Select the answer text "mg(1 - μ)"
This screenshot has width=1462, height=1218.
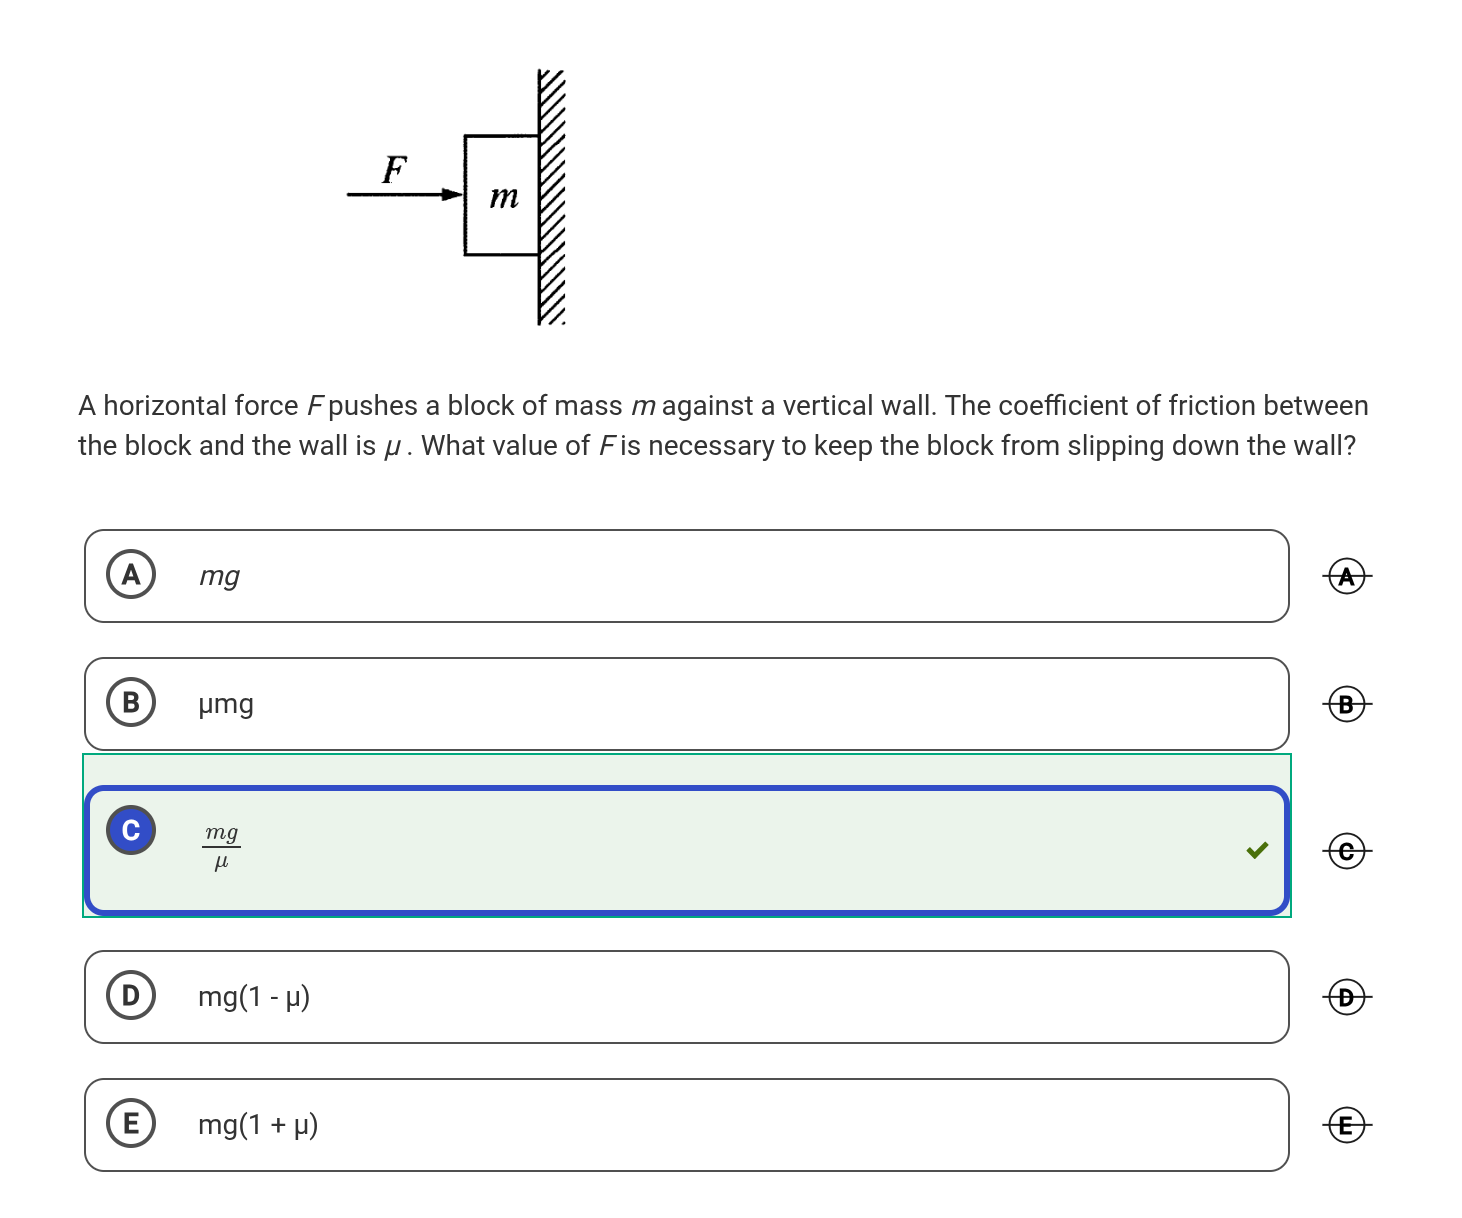tap(254, 997)
